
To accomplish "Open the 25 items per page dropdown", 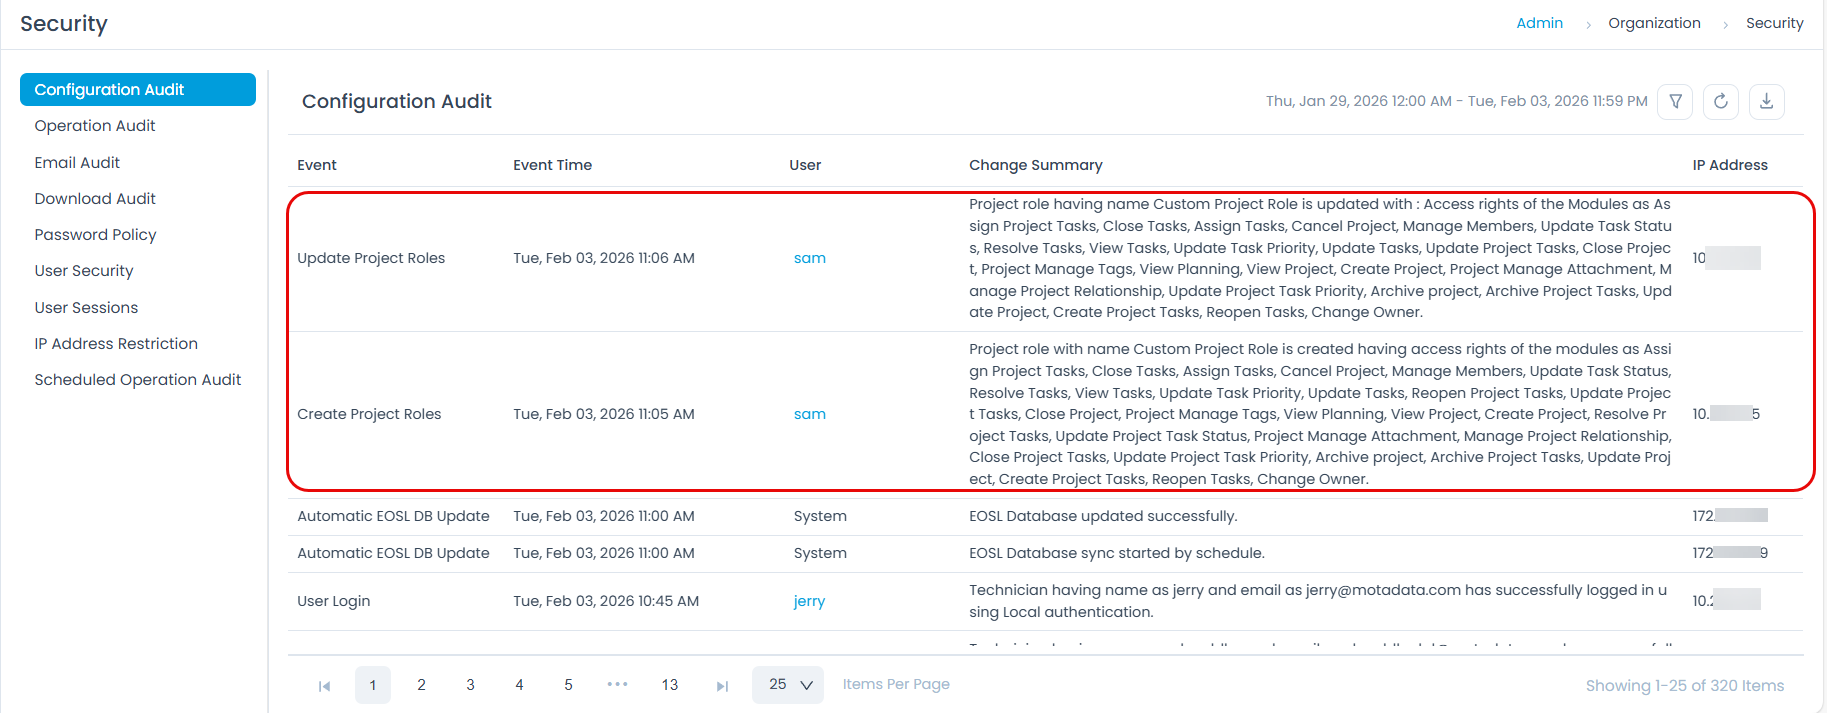I will (788, 685).
